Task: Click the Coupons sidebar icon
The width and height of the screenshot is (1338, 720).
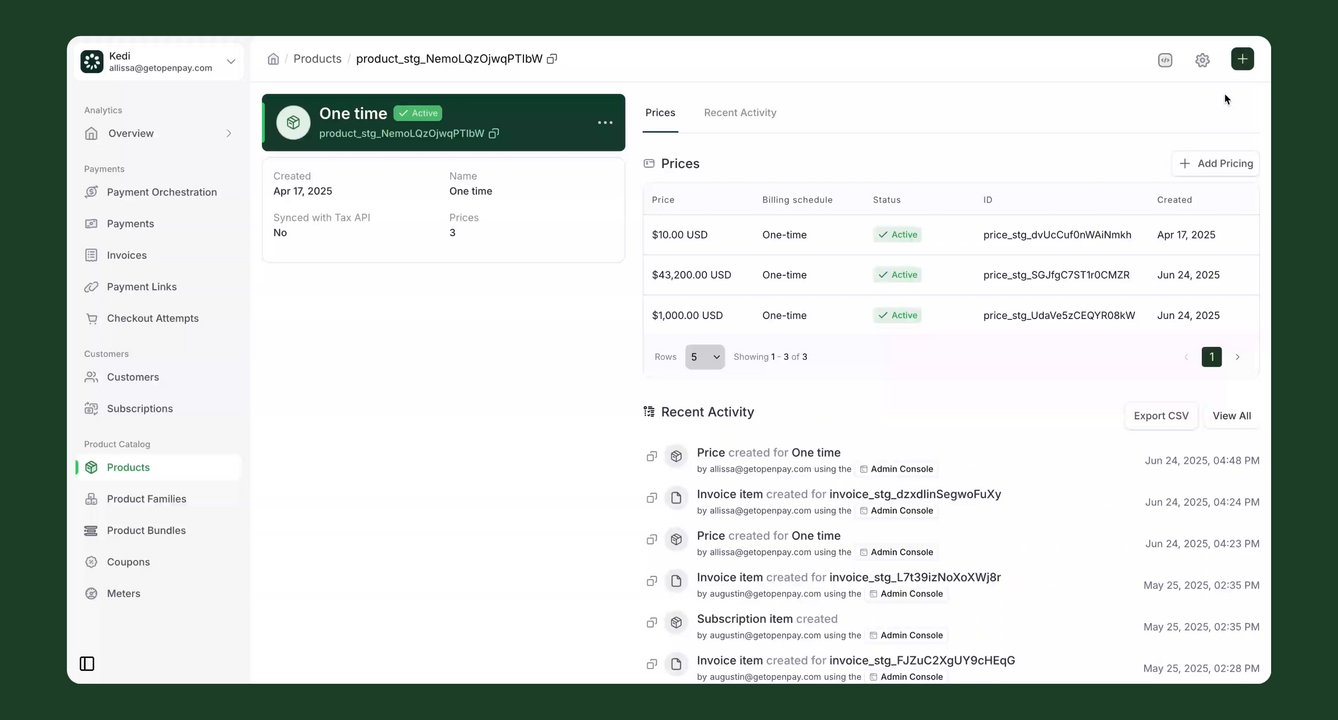Action: 91,562
